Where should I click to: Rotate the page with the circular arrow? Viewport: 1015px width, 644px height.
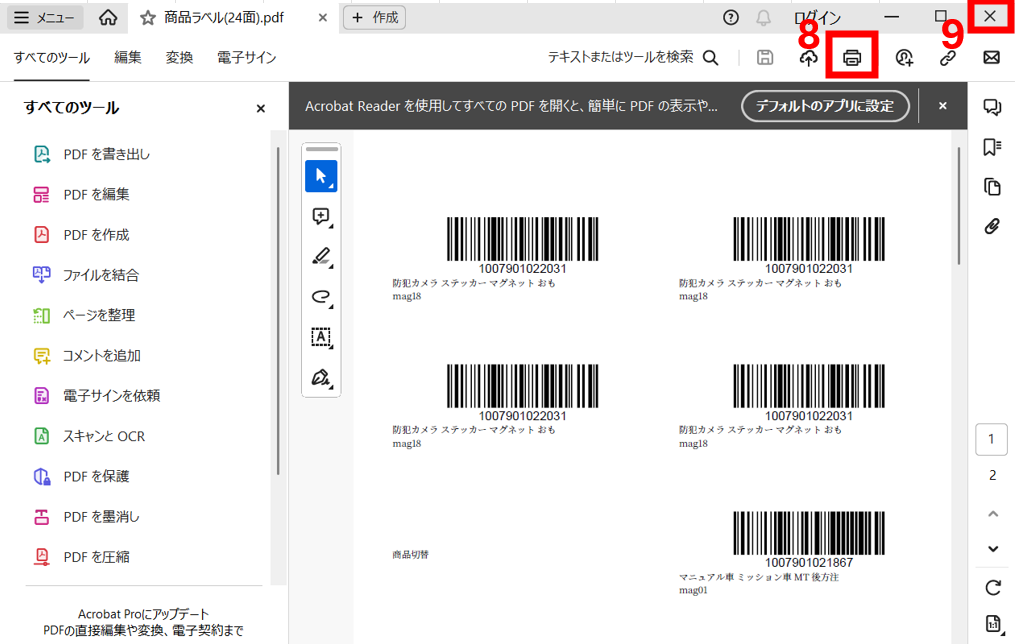[x=992, y=588]
